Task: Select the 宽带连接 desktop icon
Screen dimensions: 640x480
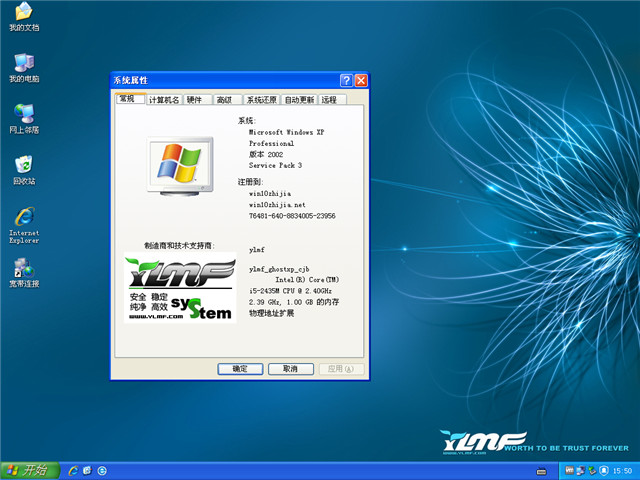Action: click(24, 273)
